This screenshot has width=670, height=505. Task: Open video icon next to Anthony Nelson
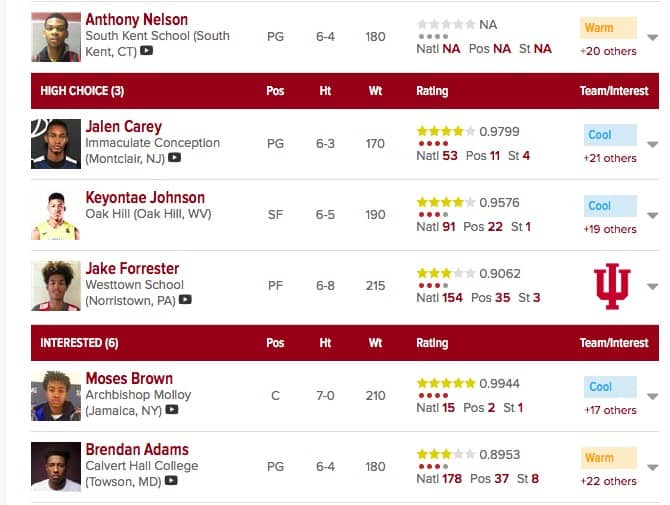(147, 51)
